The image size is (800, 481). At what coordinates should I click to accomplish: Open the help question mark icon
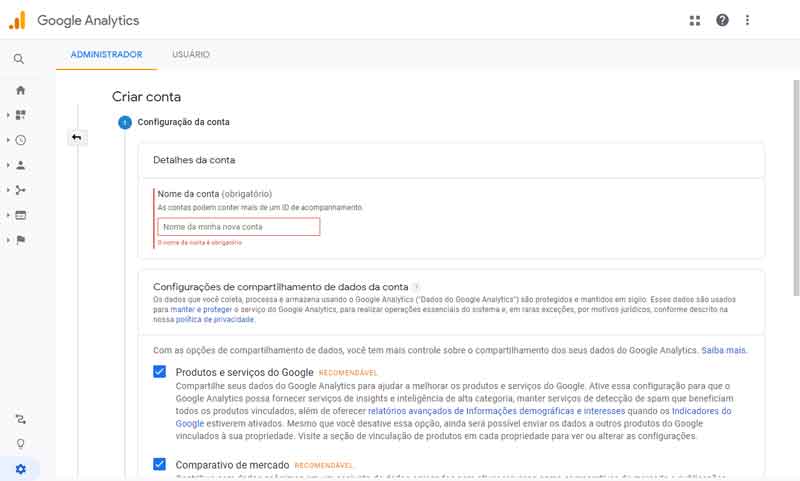tap(722, 20)
